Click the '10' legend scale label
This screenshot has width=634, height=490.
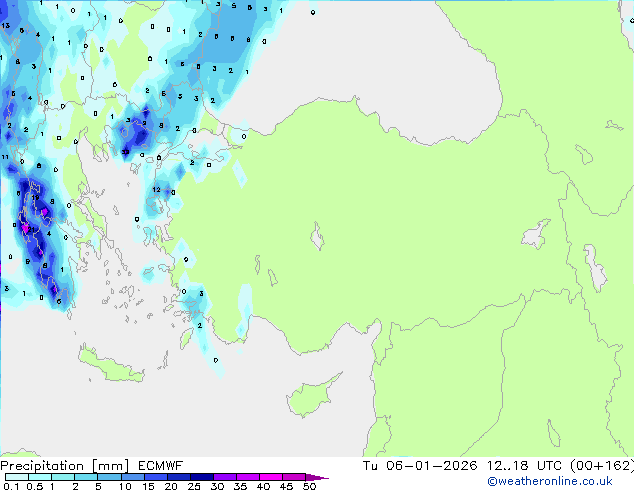pos(125,486)
